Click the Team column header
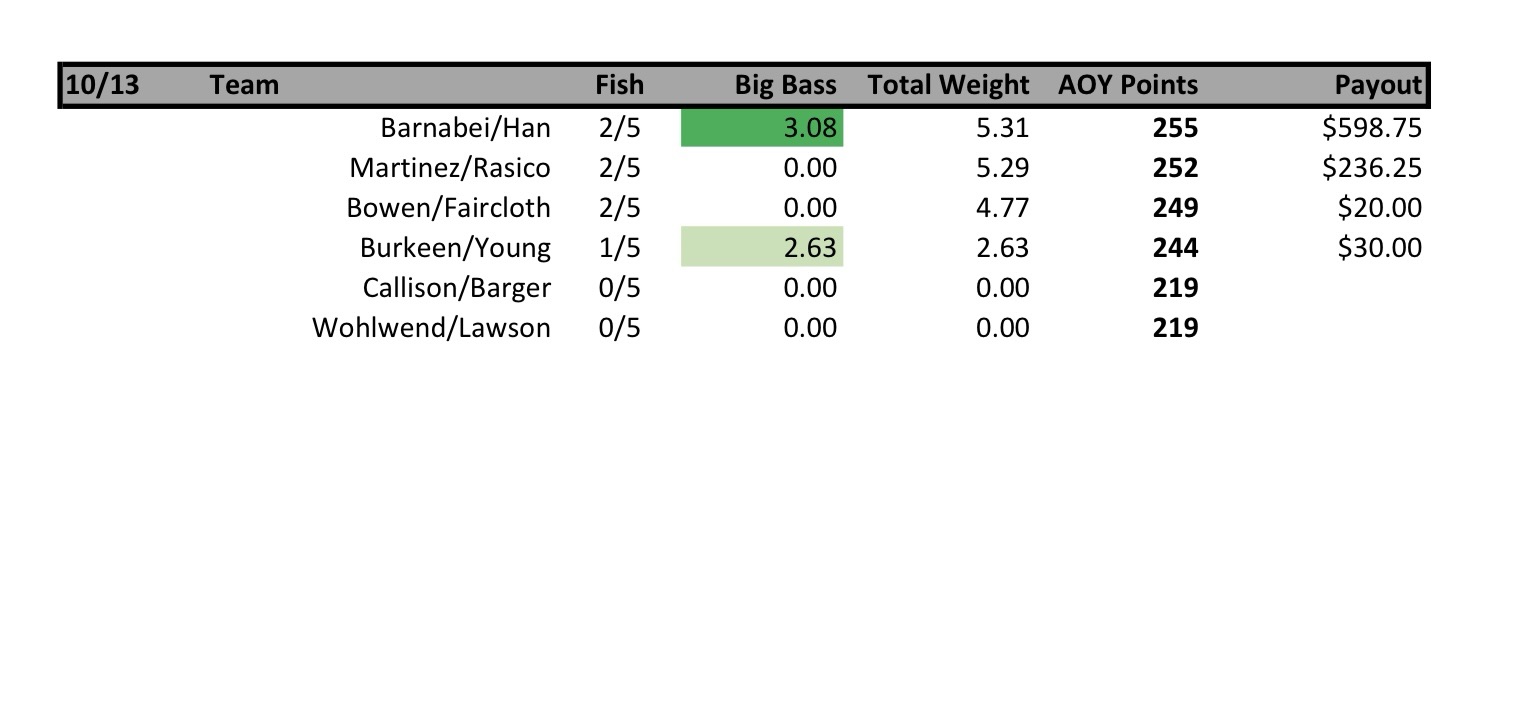Image resolution: width=1534 pixels, height=708 pixels. [x=244, y=85]
